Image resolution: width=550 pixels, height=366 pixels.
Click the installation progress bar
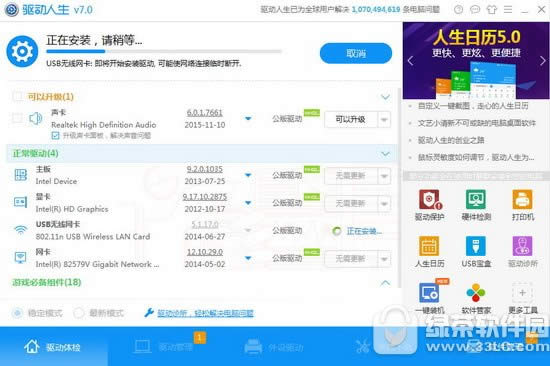coord(164,51)
